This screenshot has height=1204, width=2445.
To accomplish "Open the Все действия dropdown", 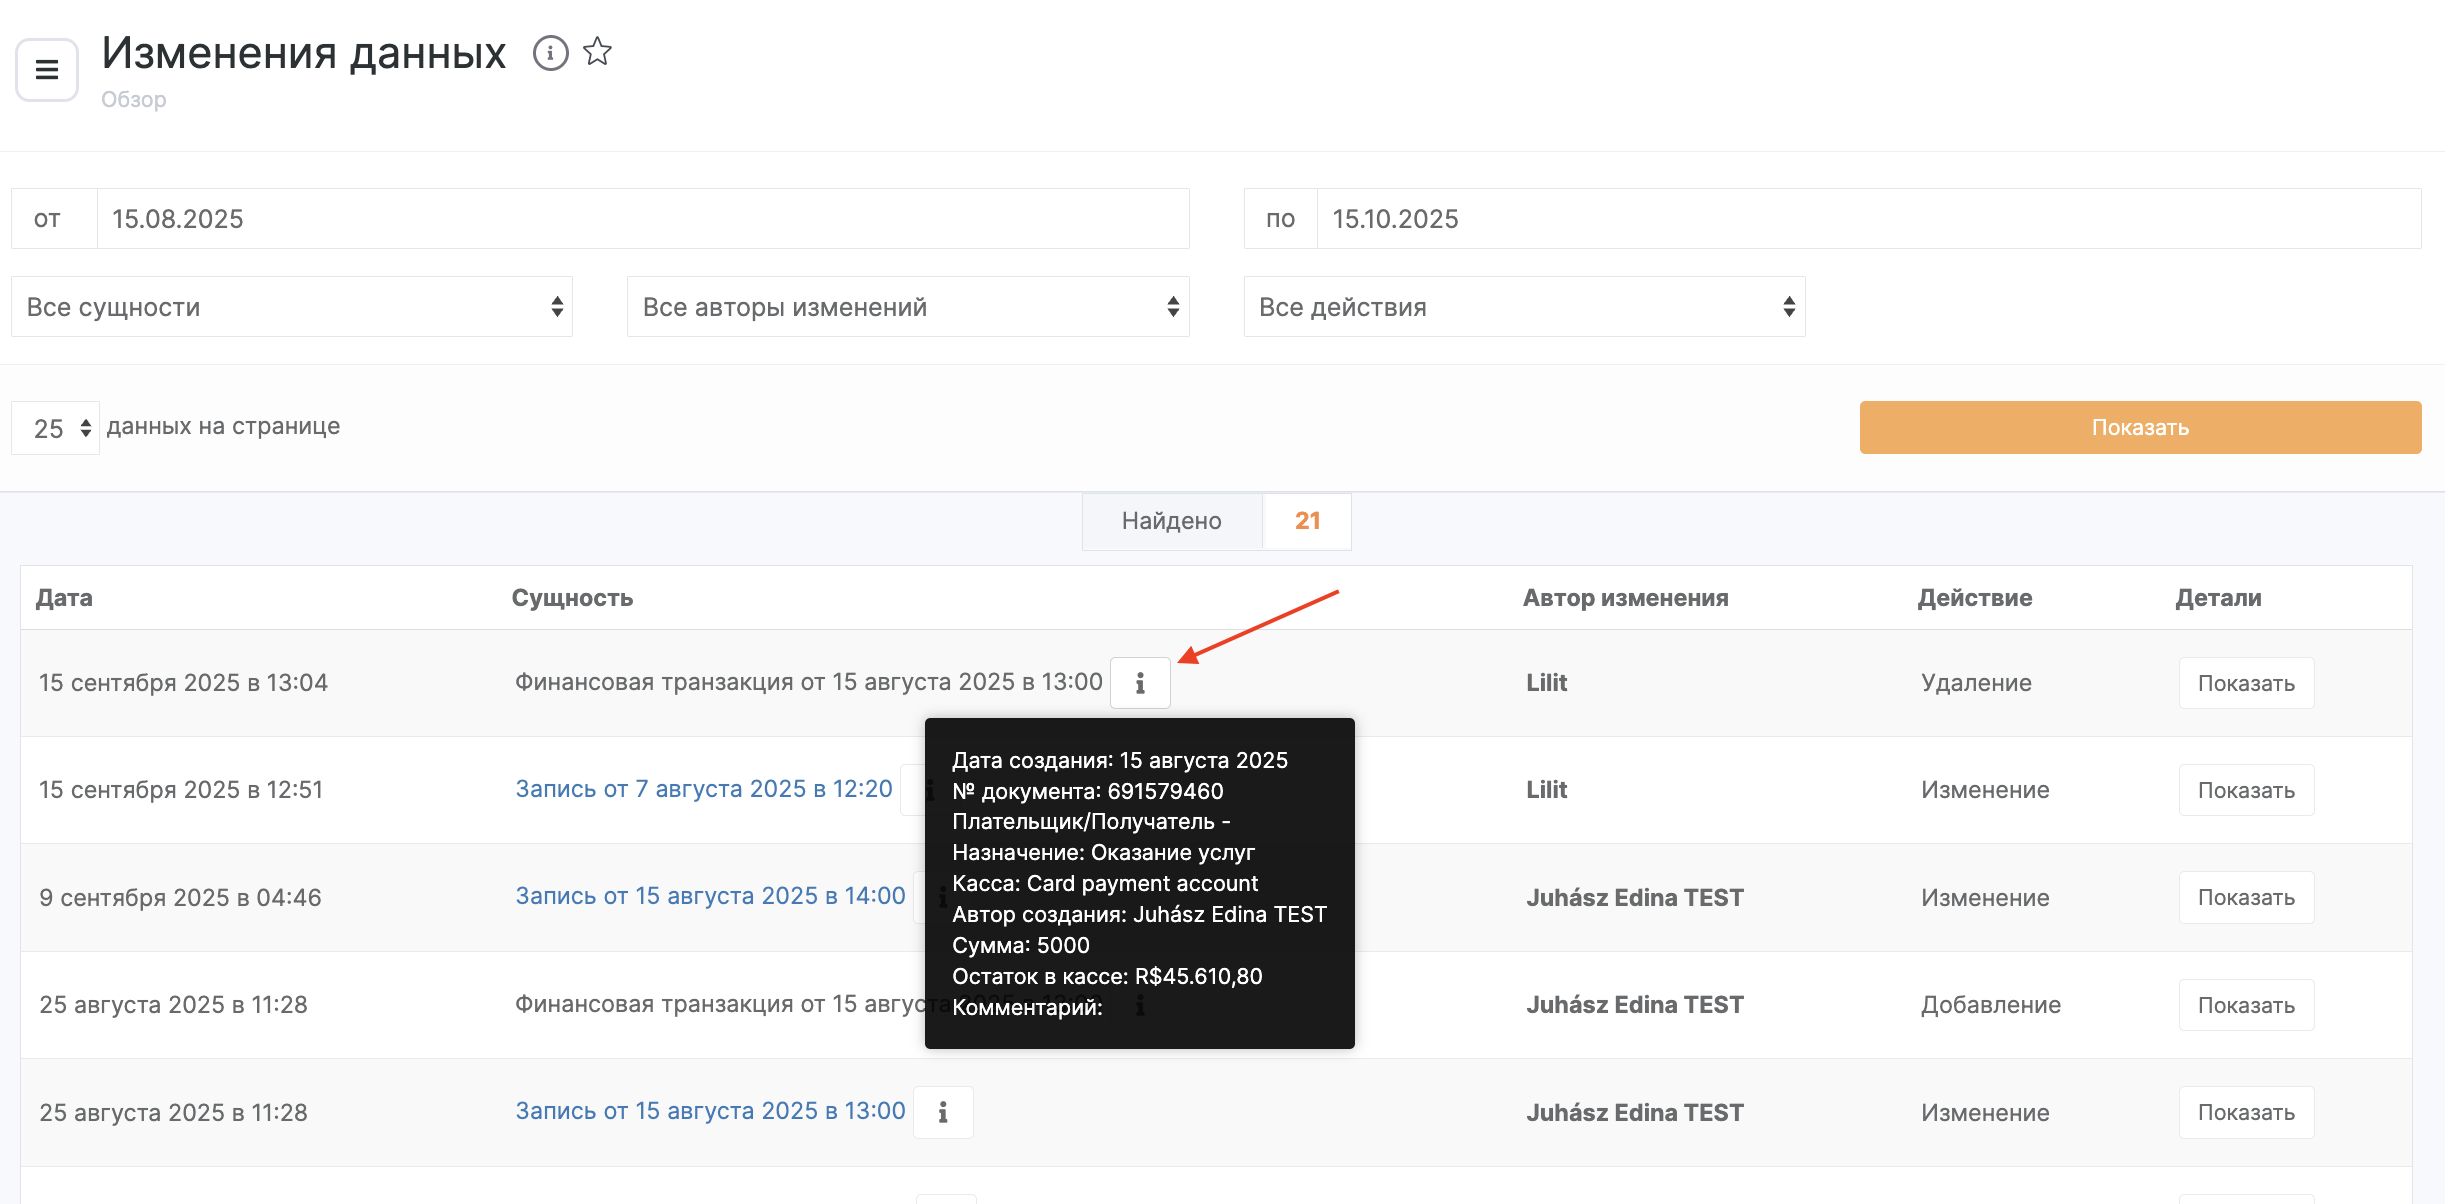I will (x=1523, y=307).
